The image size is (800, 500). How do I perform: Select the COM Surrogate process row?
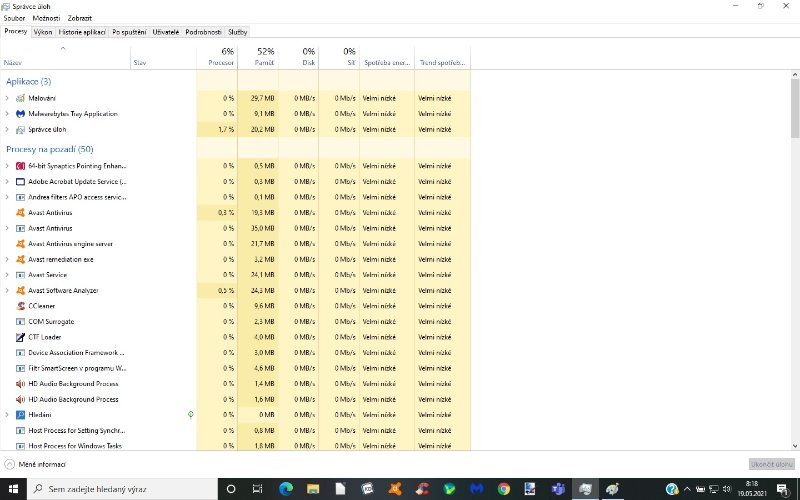pyautogui.click(x=235, y=321)
